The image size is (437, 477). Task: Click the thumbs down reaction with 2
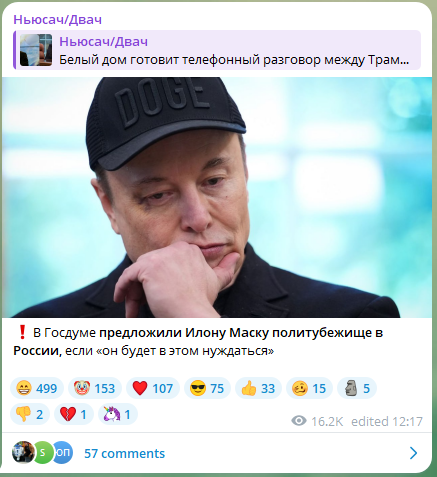click(x=30, y=414)
